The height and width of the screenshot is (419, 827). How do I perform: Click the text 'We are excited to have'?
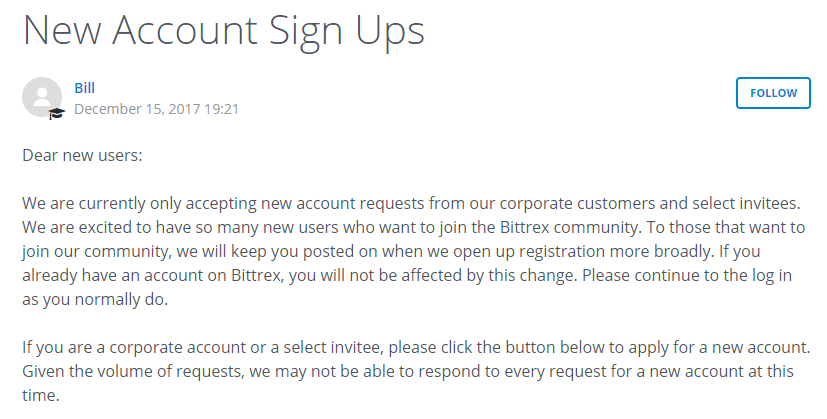103,227
